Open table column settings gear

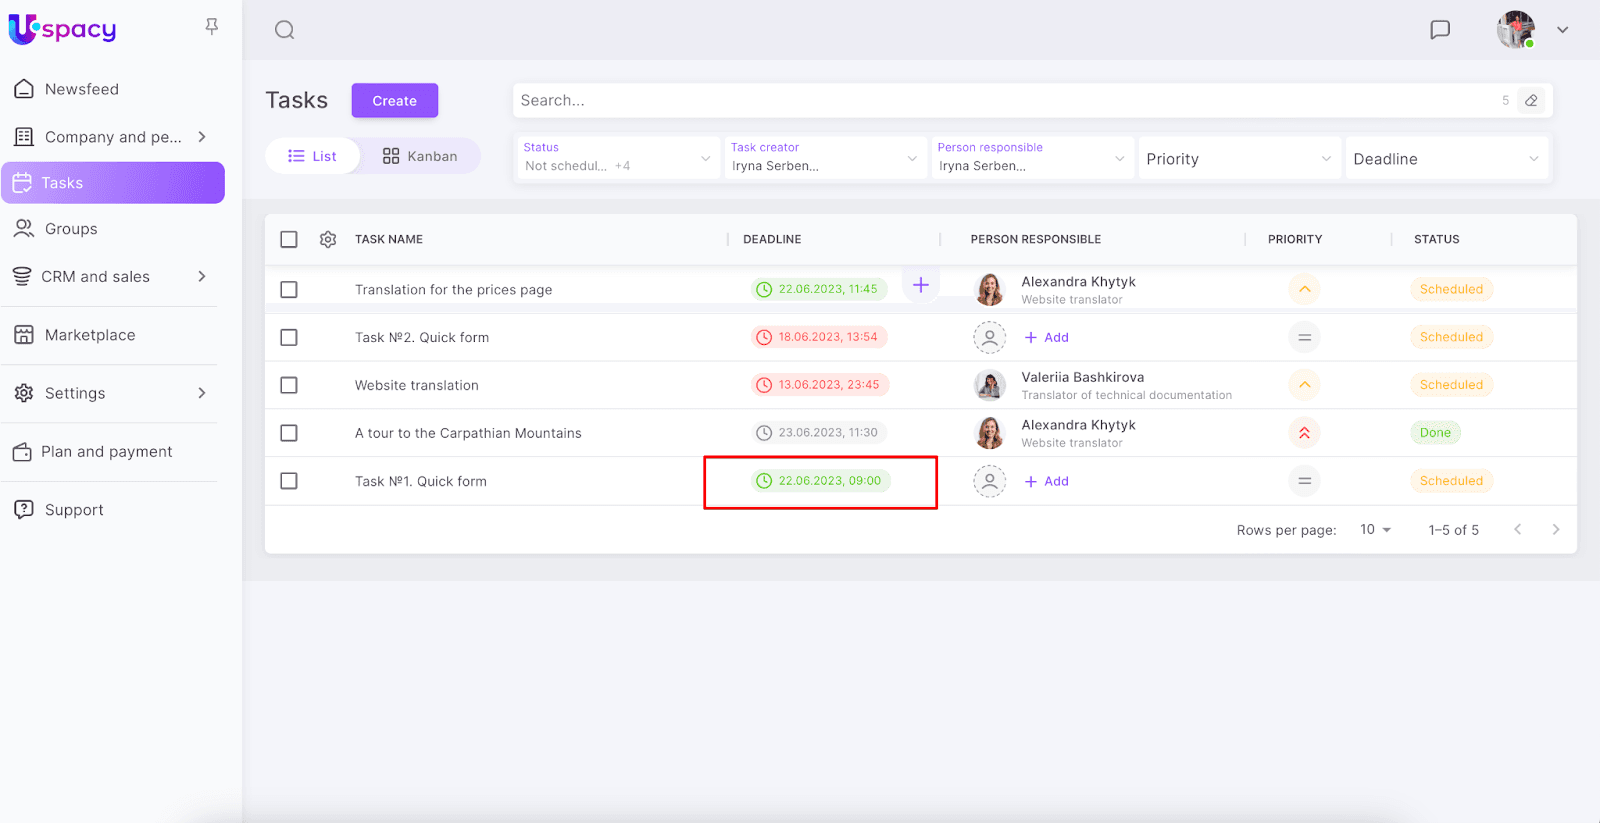click(328, 240)
